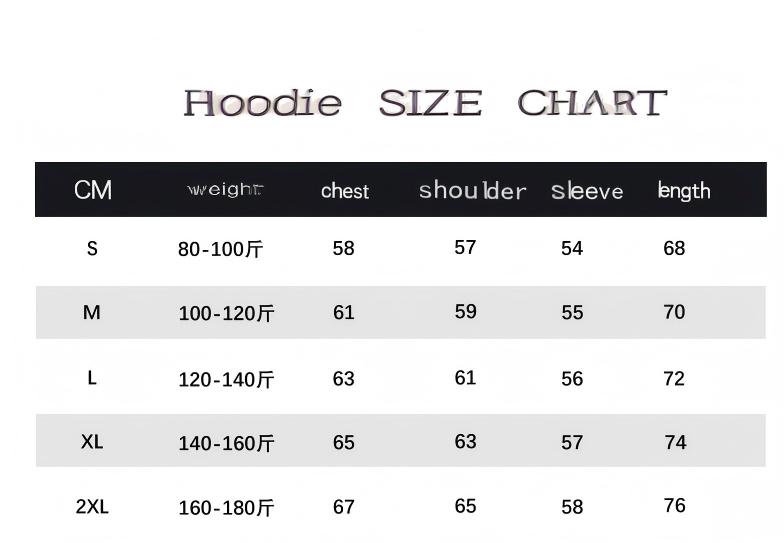The width and height of the screenshot is (784, 543).
Task: Select length value 74 for size XL
Action: coord(676,443)
